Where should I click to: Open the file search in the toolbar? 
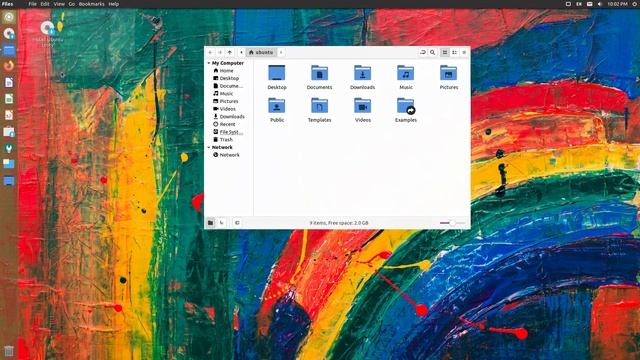[x=433, y=52]
